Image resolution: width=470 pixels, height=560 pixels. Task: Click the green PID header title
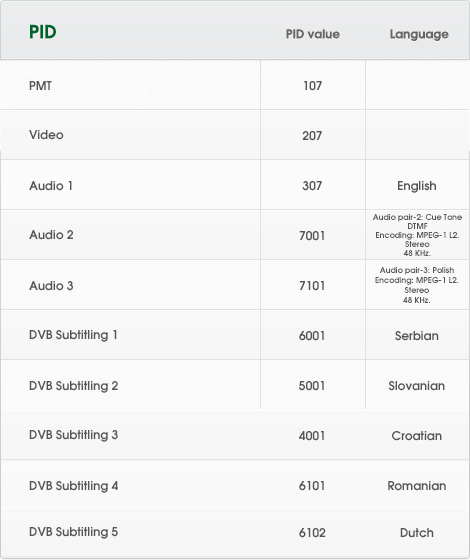42,32
